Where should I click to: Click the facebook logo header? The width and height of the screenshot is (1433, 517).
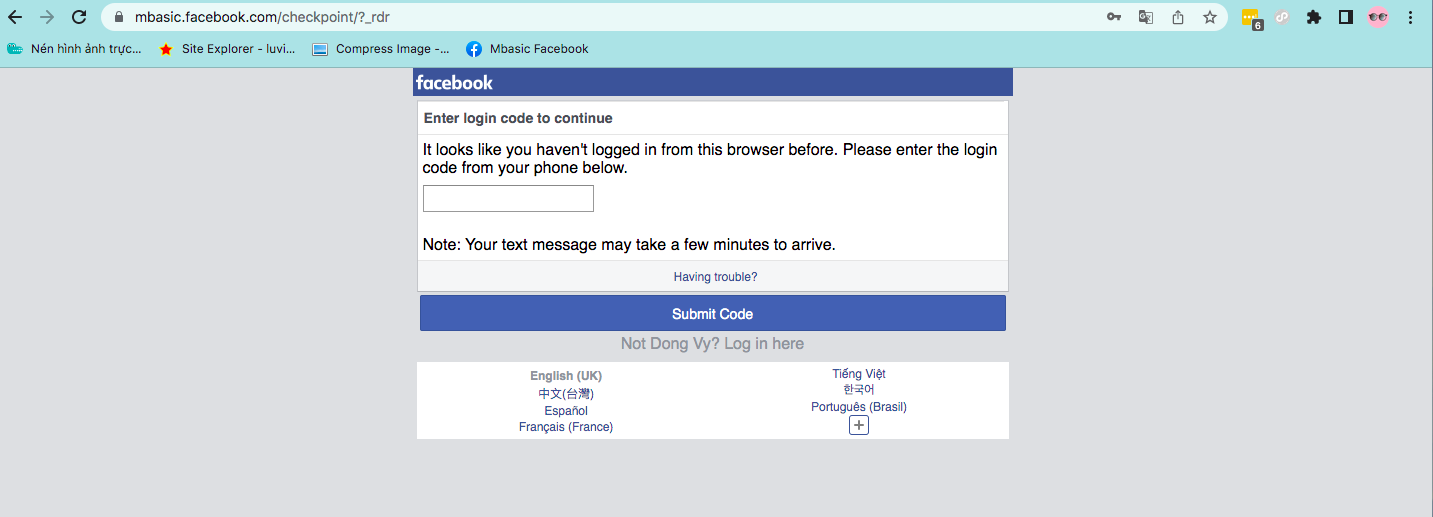pyautogui.click(x=455, y=82)
